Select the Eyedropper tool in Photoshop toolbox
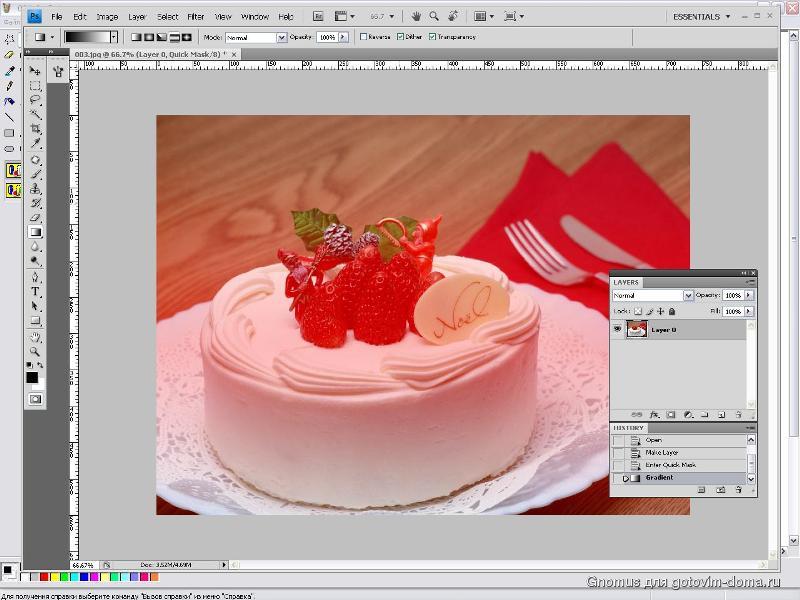800x600 pixels. tap(35, 144)
